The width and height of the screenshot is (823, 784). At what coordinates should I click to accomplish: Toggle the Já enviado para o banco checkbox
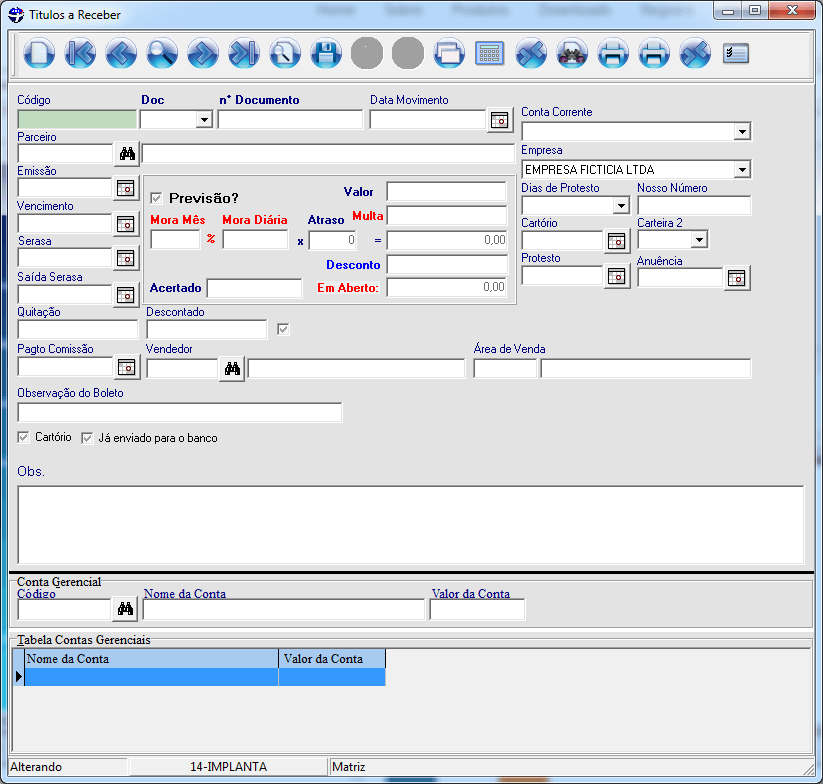(x=87, y=438)
